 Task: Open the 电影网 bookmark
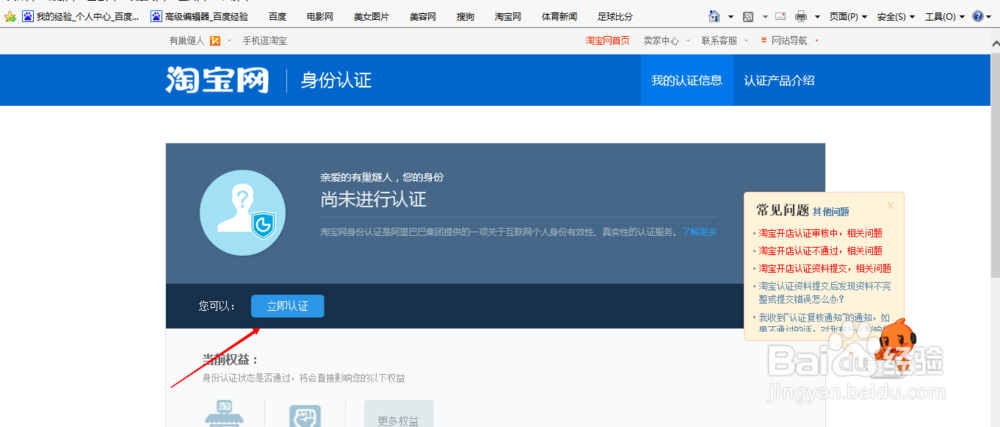(320, 17)
